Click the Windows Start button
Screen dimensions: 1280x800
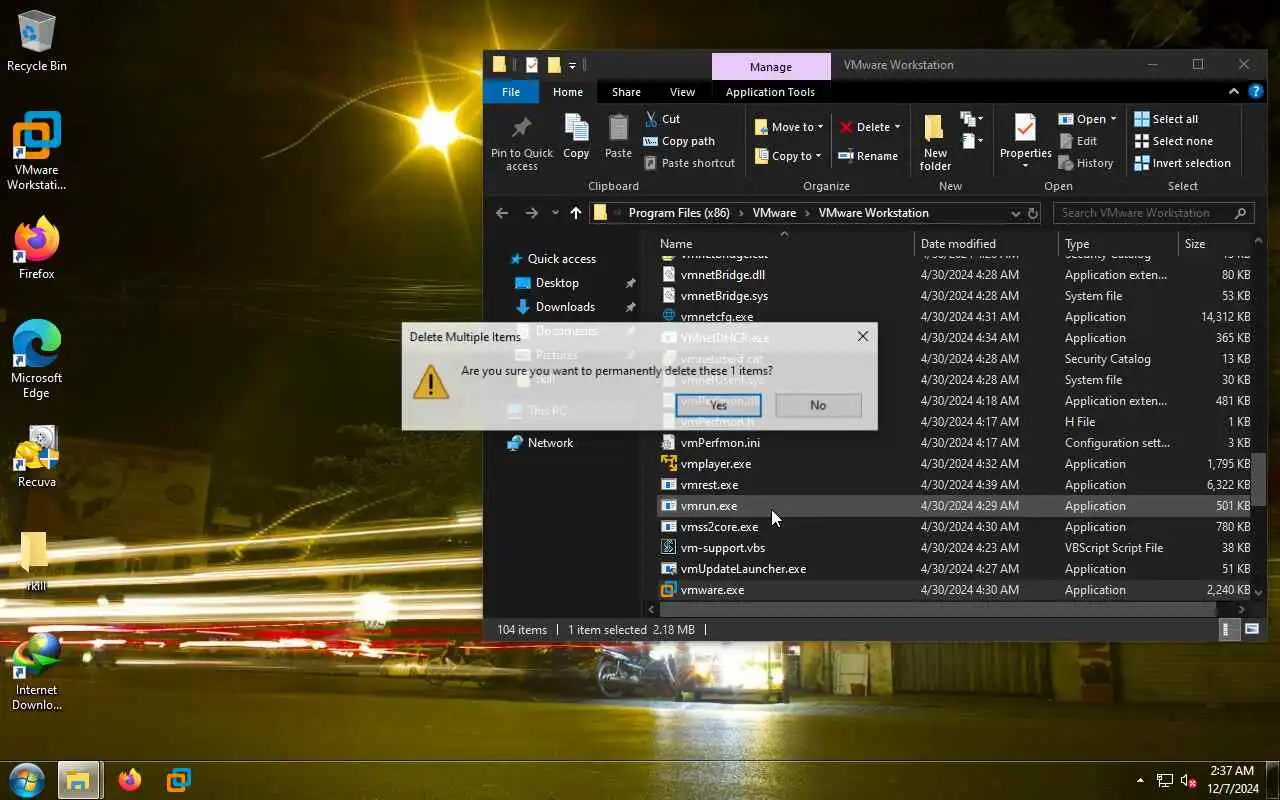tap(27, 779)
